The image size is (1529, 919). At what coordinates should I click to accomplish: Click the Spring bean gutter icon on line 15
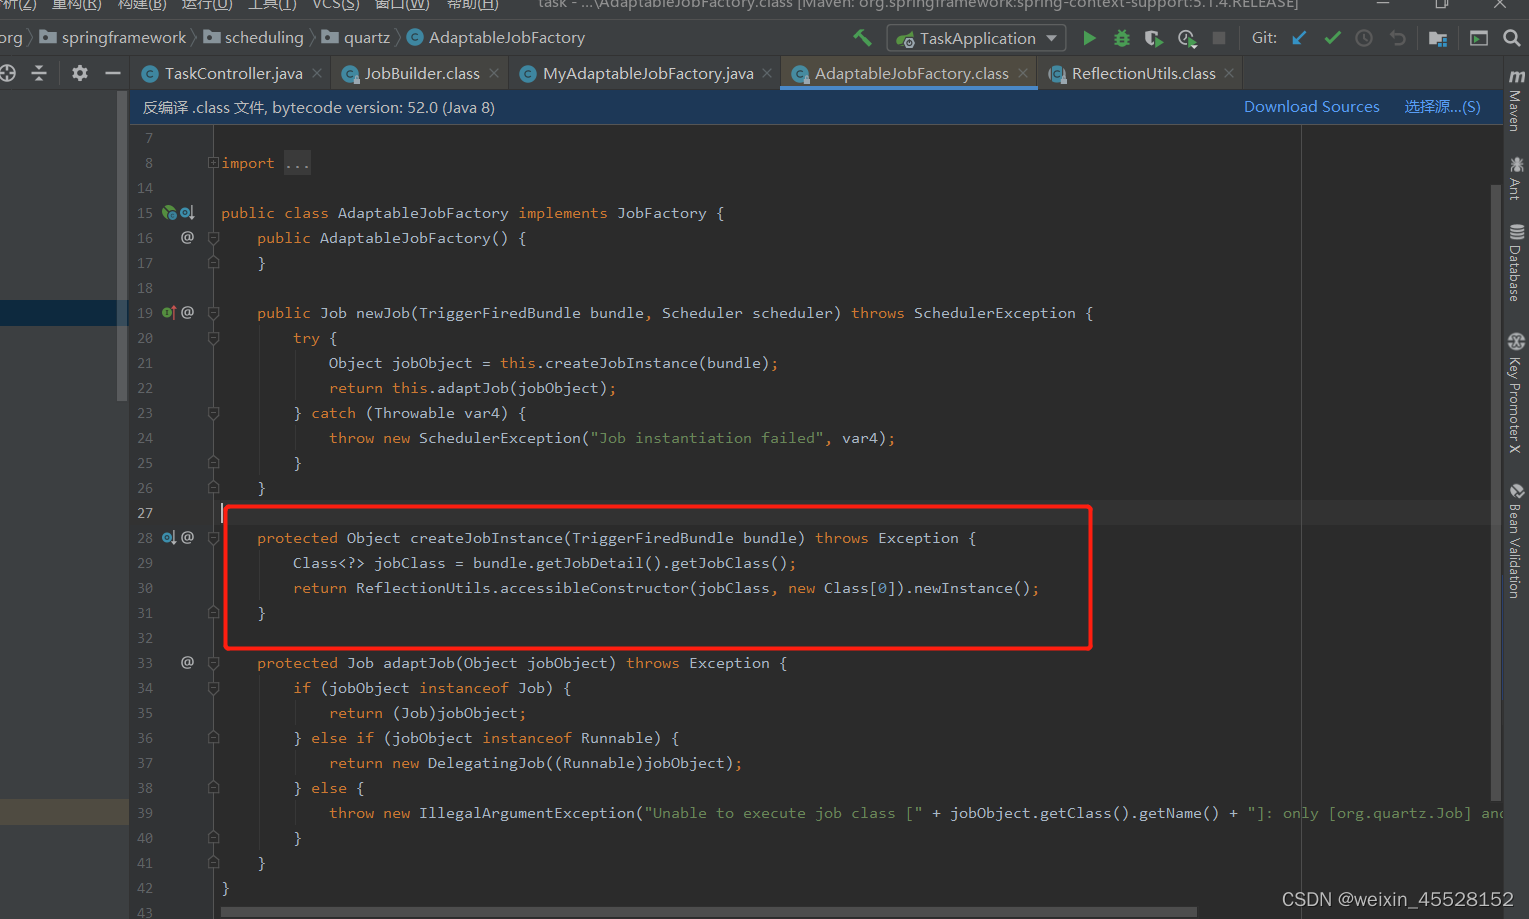tap(169, 213)
